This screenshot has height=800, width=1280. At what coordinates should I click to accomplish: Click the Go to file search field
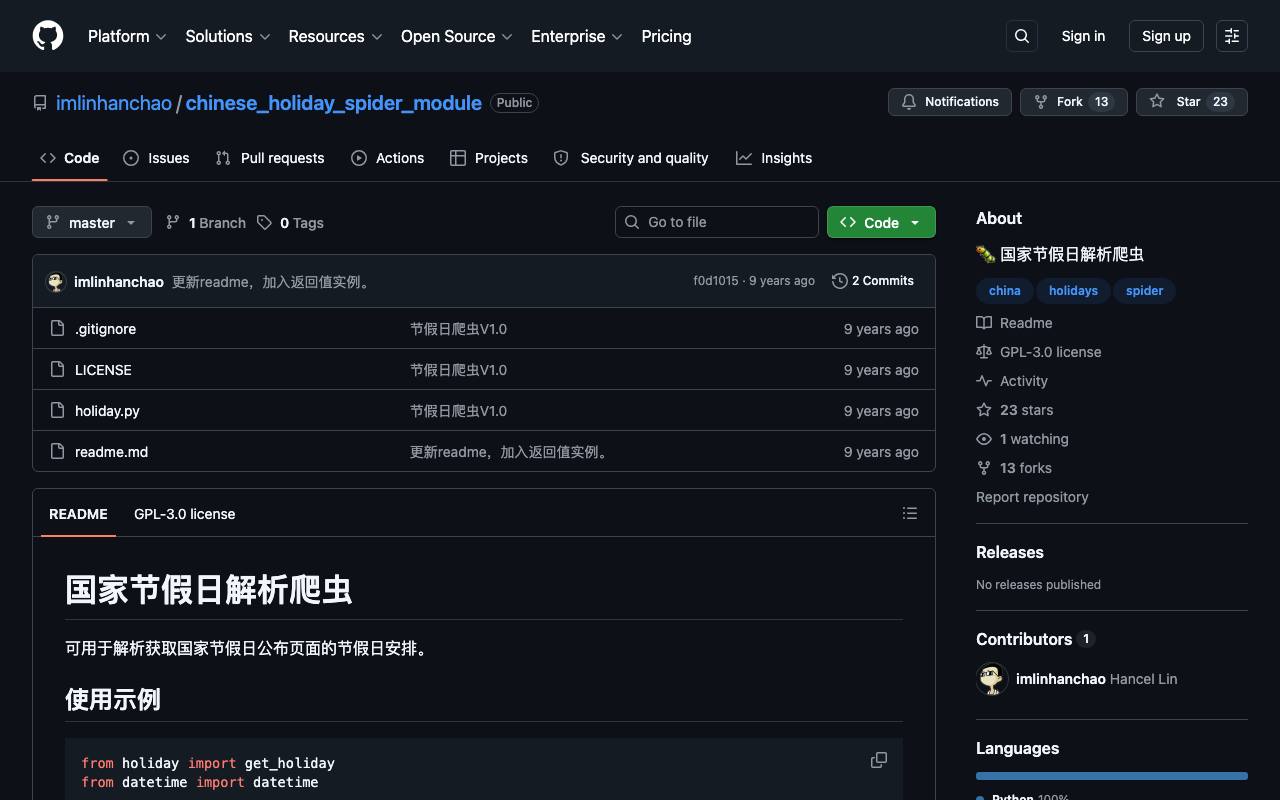[x=717, y=222]
